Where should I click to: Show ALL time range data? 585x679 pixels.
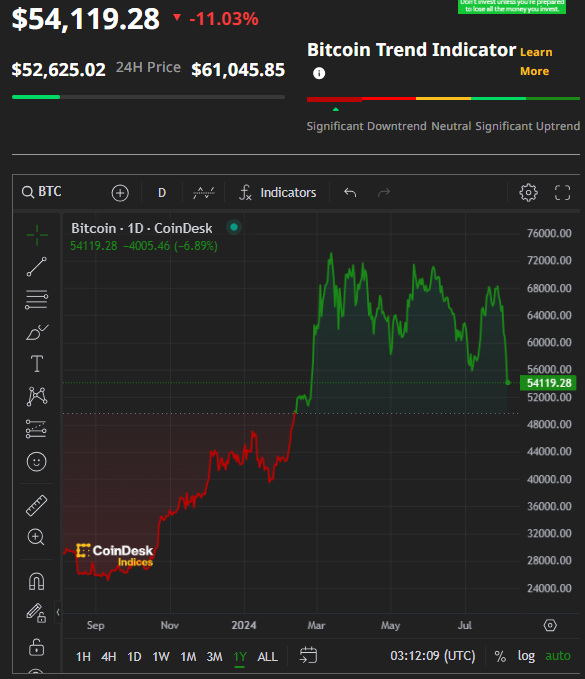pos(267,656)
